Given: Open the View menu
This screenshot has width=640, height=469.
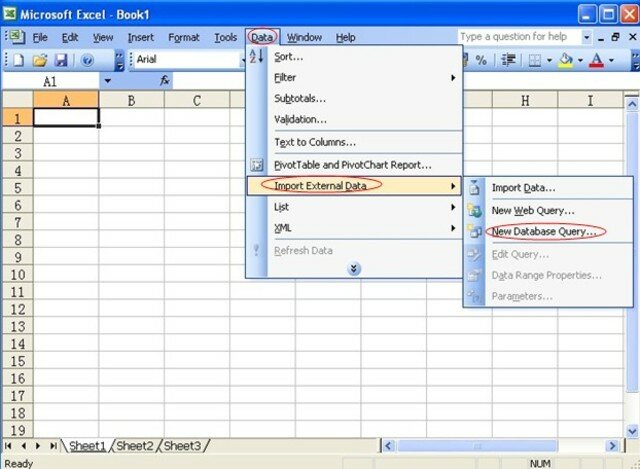Looking at the screenshot, I should [x=102, y=38].
